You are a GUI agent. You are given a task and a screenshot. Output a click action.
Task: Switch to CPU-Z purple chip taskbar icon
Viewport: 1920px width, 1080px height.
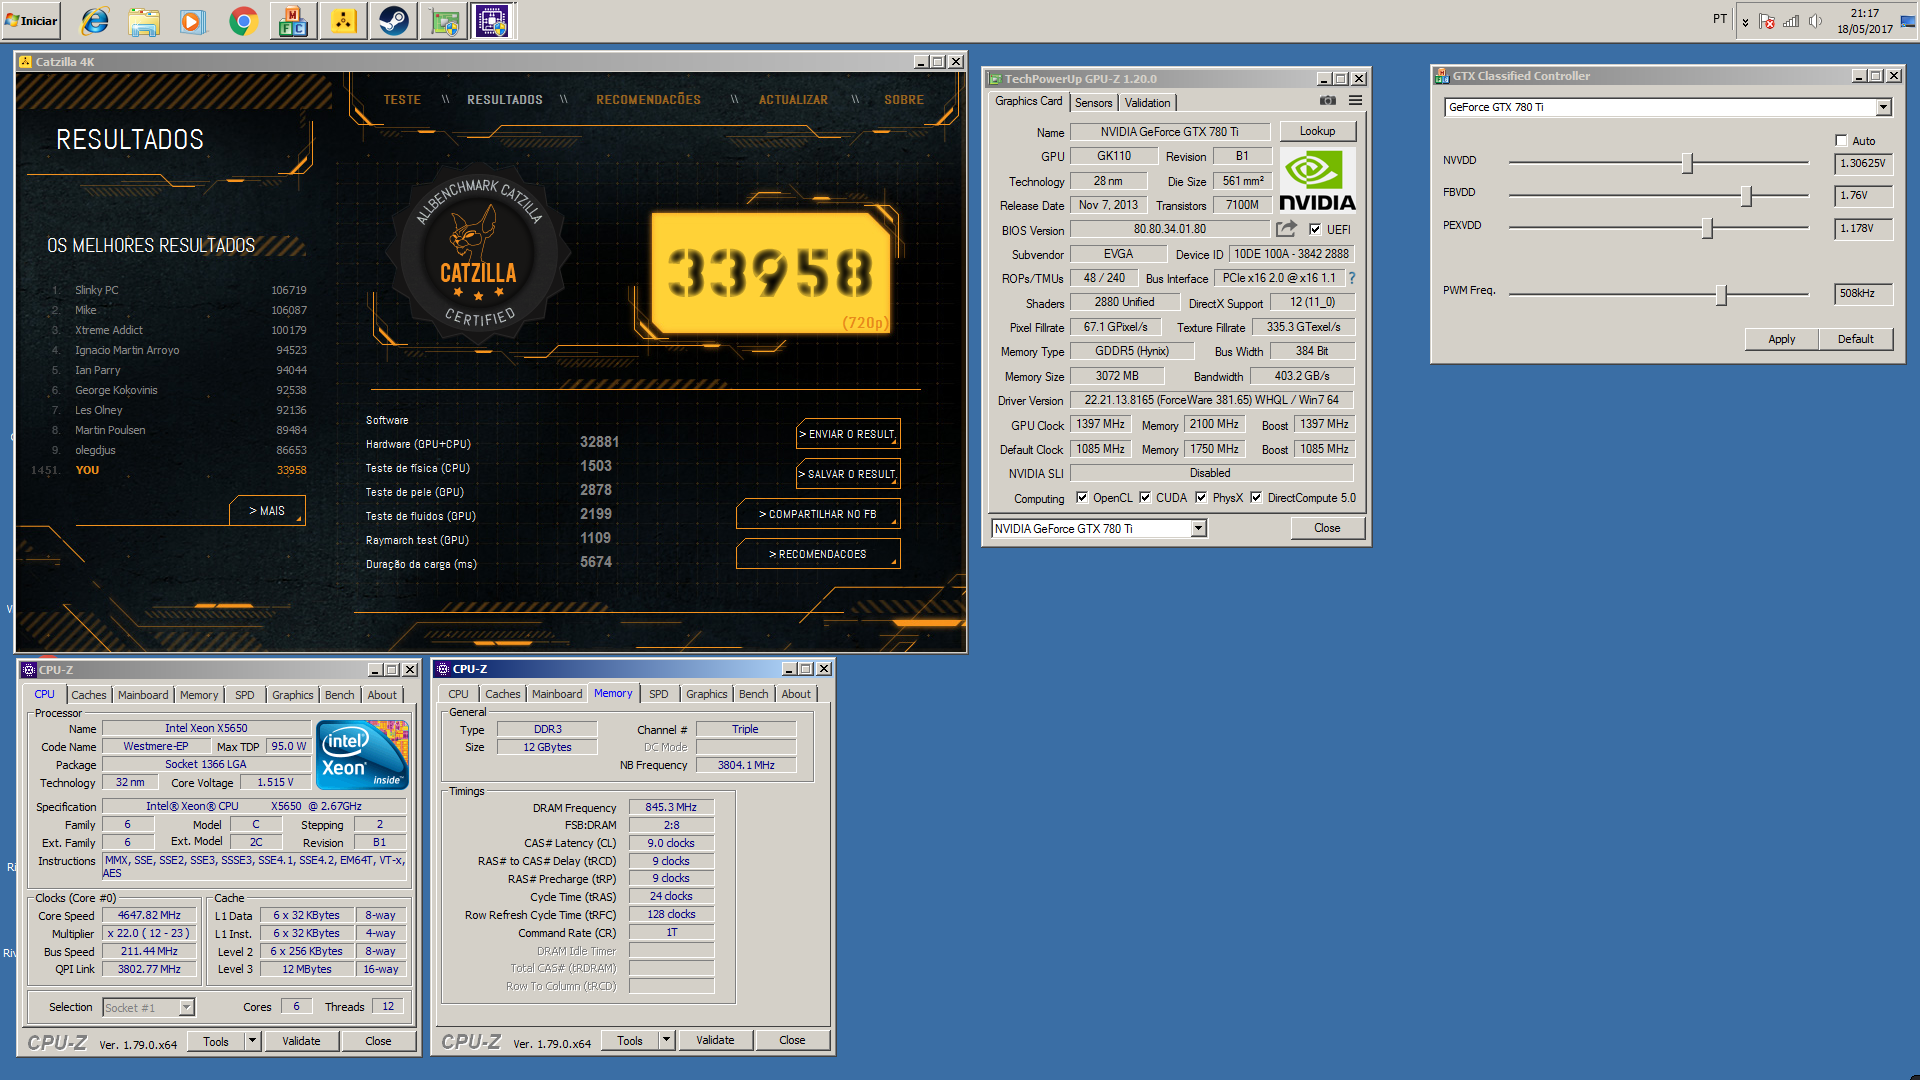(x=493, y=20)
